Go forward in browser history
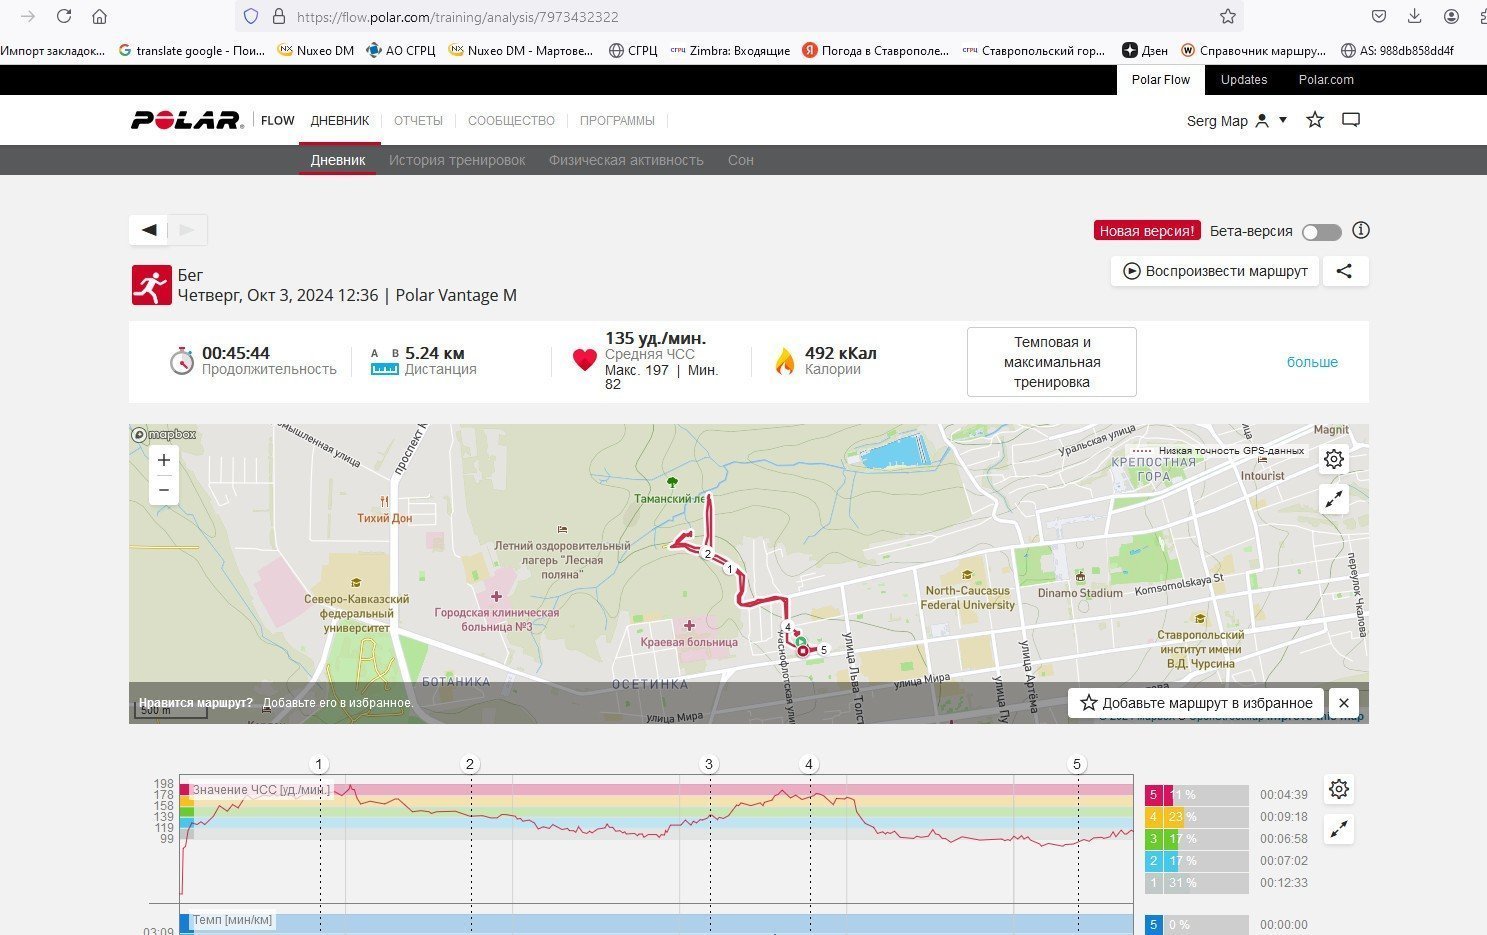1487x935 pixels. click(x=28, y=16)
